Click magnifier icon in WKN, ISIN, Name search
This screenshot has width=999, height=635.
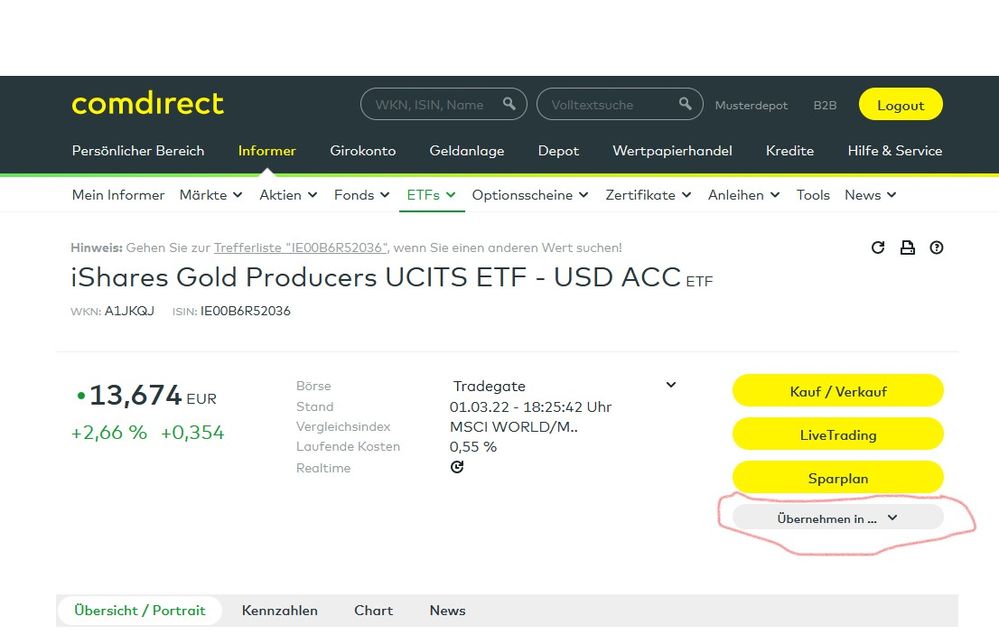coord(509,104)
